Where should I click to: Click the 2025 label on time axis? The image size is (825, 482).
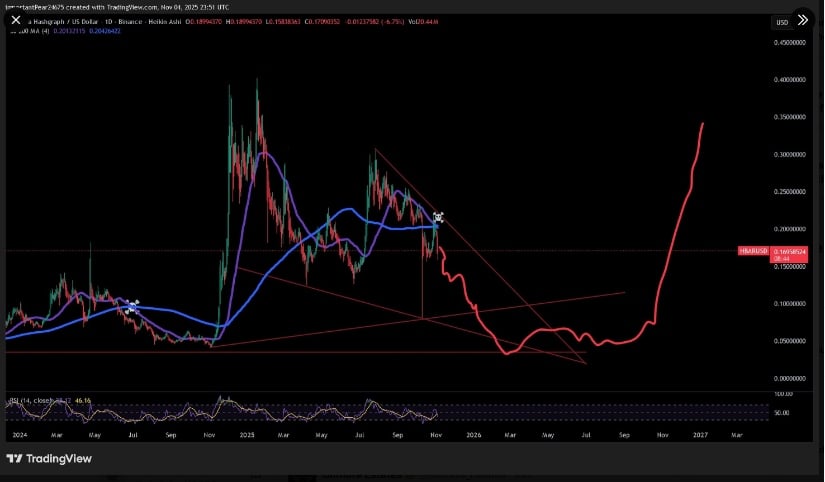click(x=244, y=436)
